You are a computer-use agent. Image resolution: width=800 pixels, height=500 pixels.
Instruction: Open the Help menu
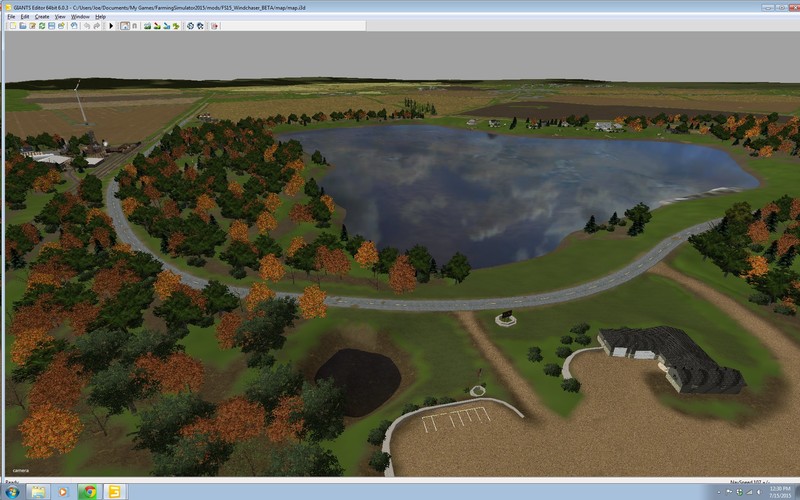[x=100, y=17]
